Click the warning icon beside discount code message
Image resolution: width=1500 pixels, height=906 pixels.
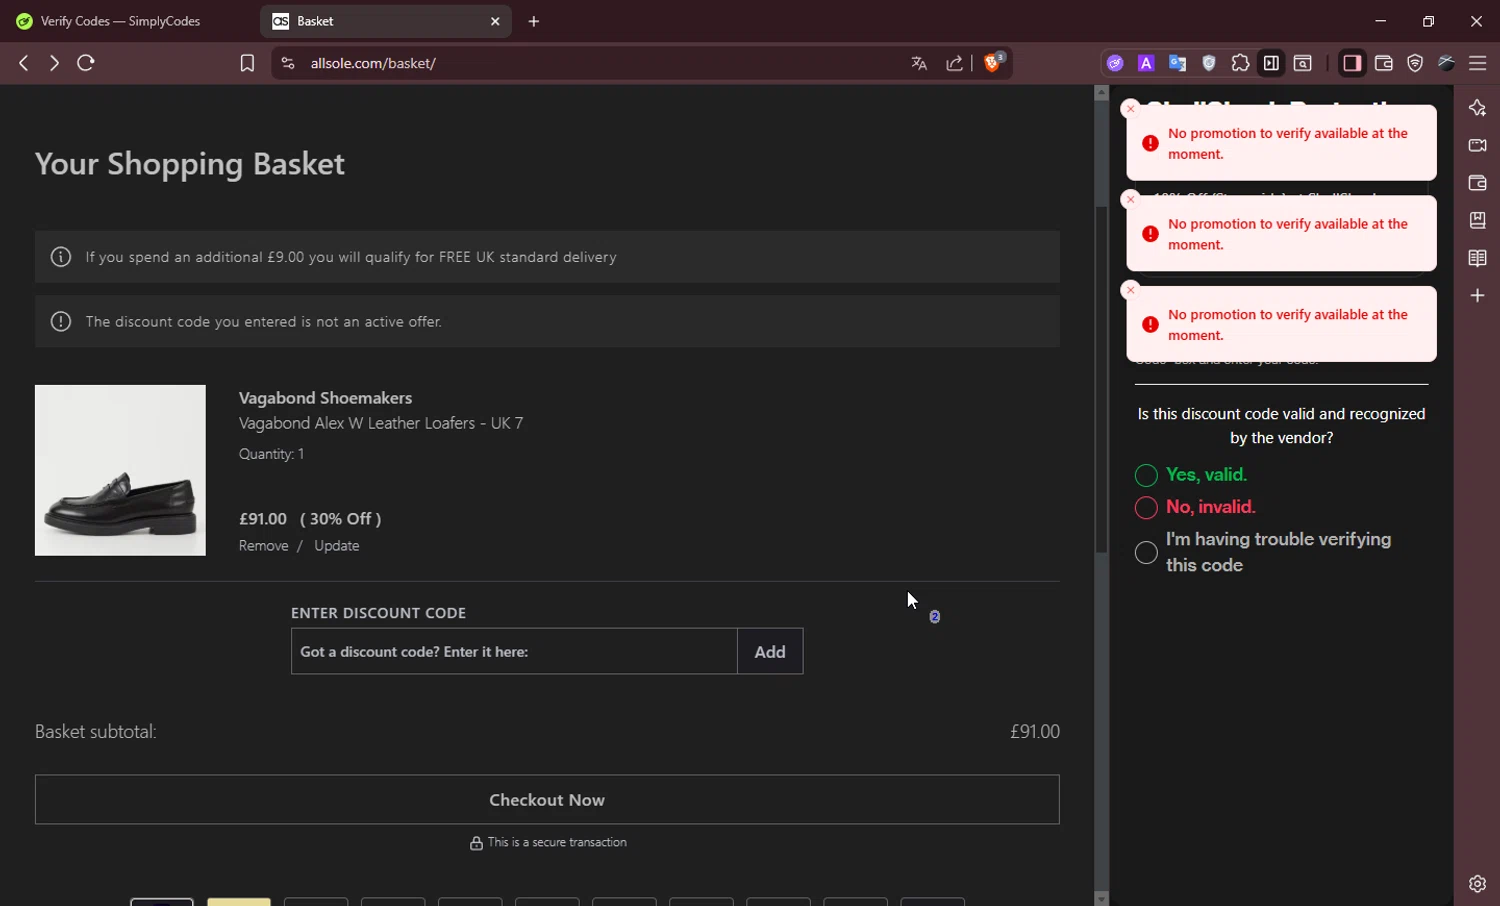[x=61, y=321]
